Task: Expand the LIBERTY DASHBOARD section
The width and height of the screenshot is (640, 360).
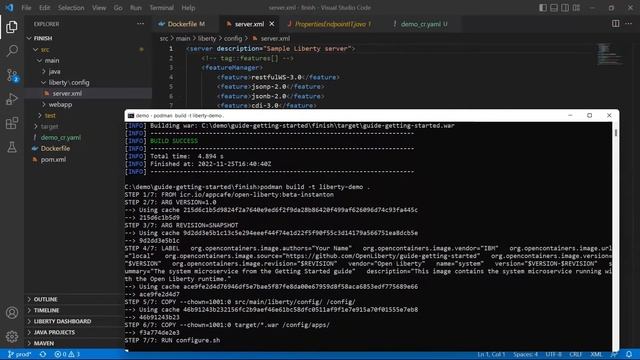Action: 62,321
